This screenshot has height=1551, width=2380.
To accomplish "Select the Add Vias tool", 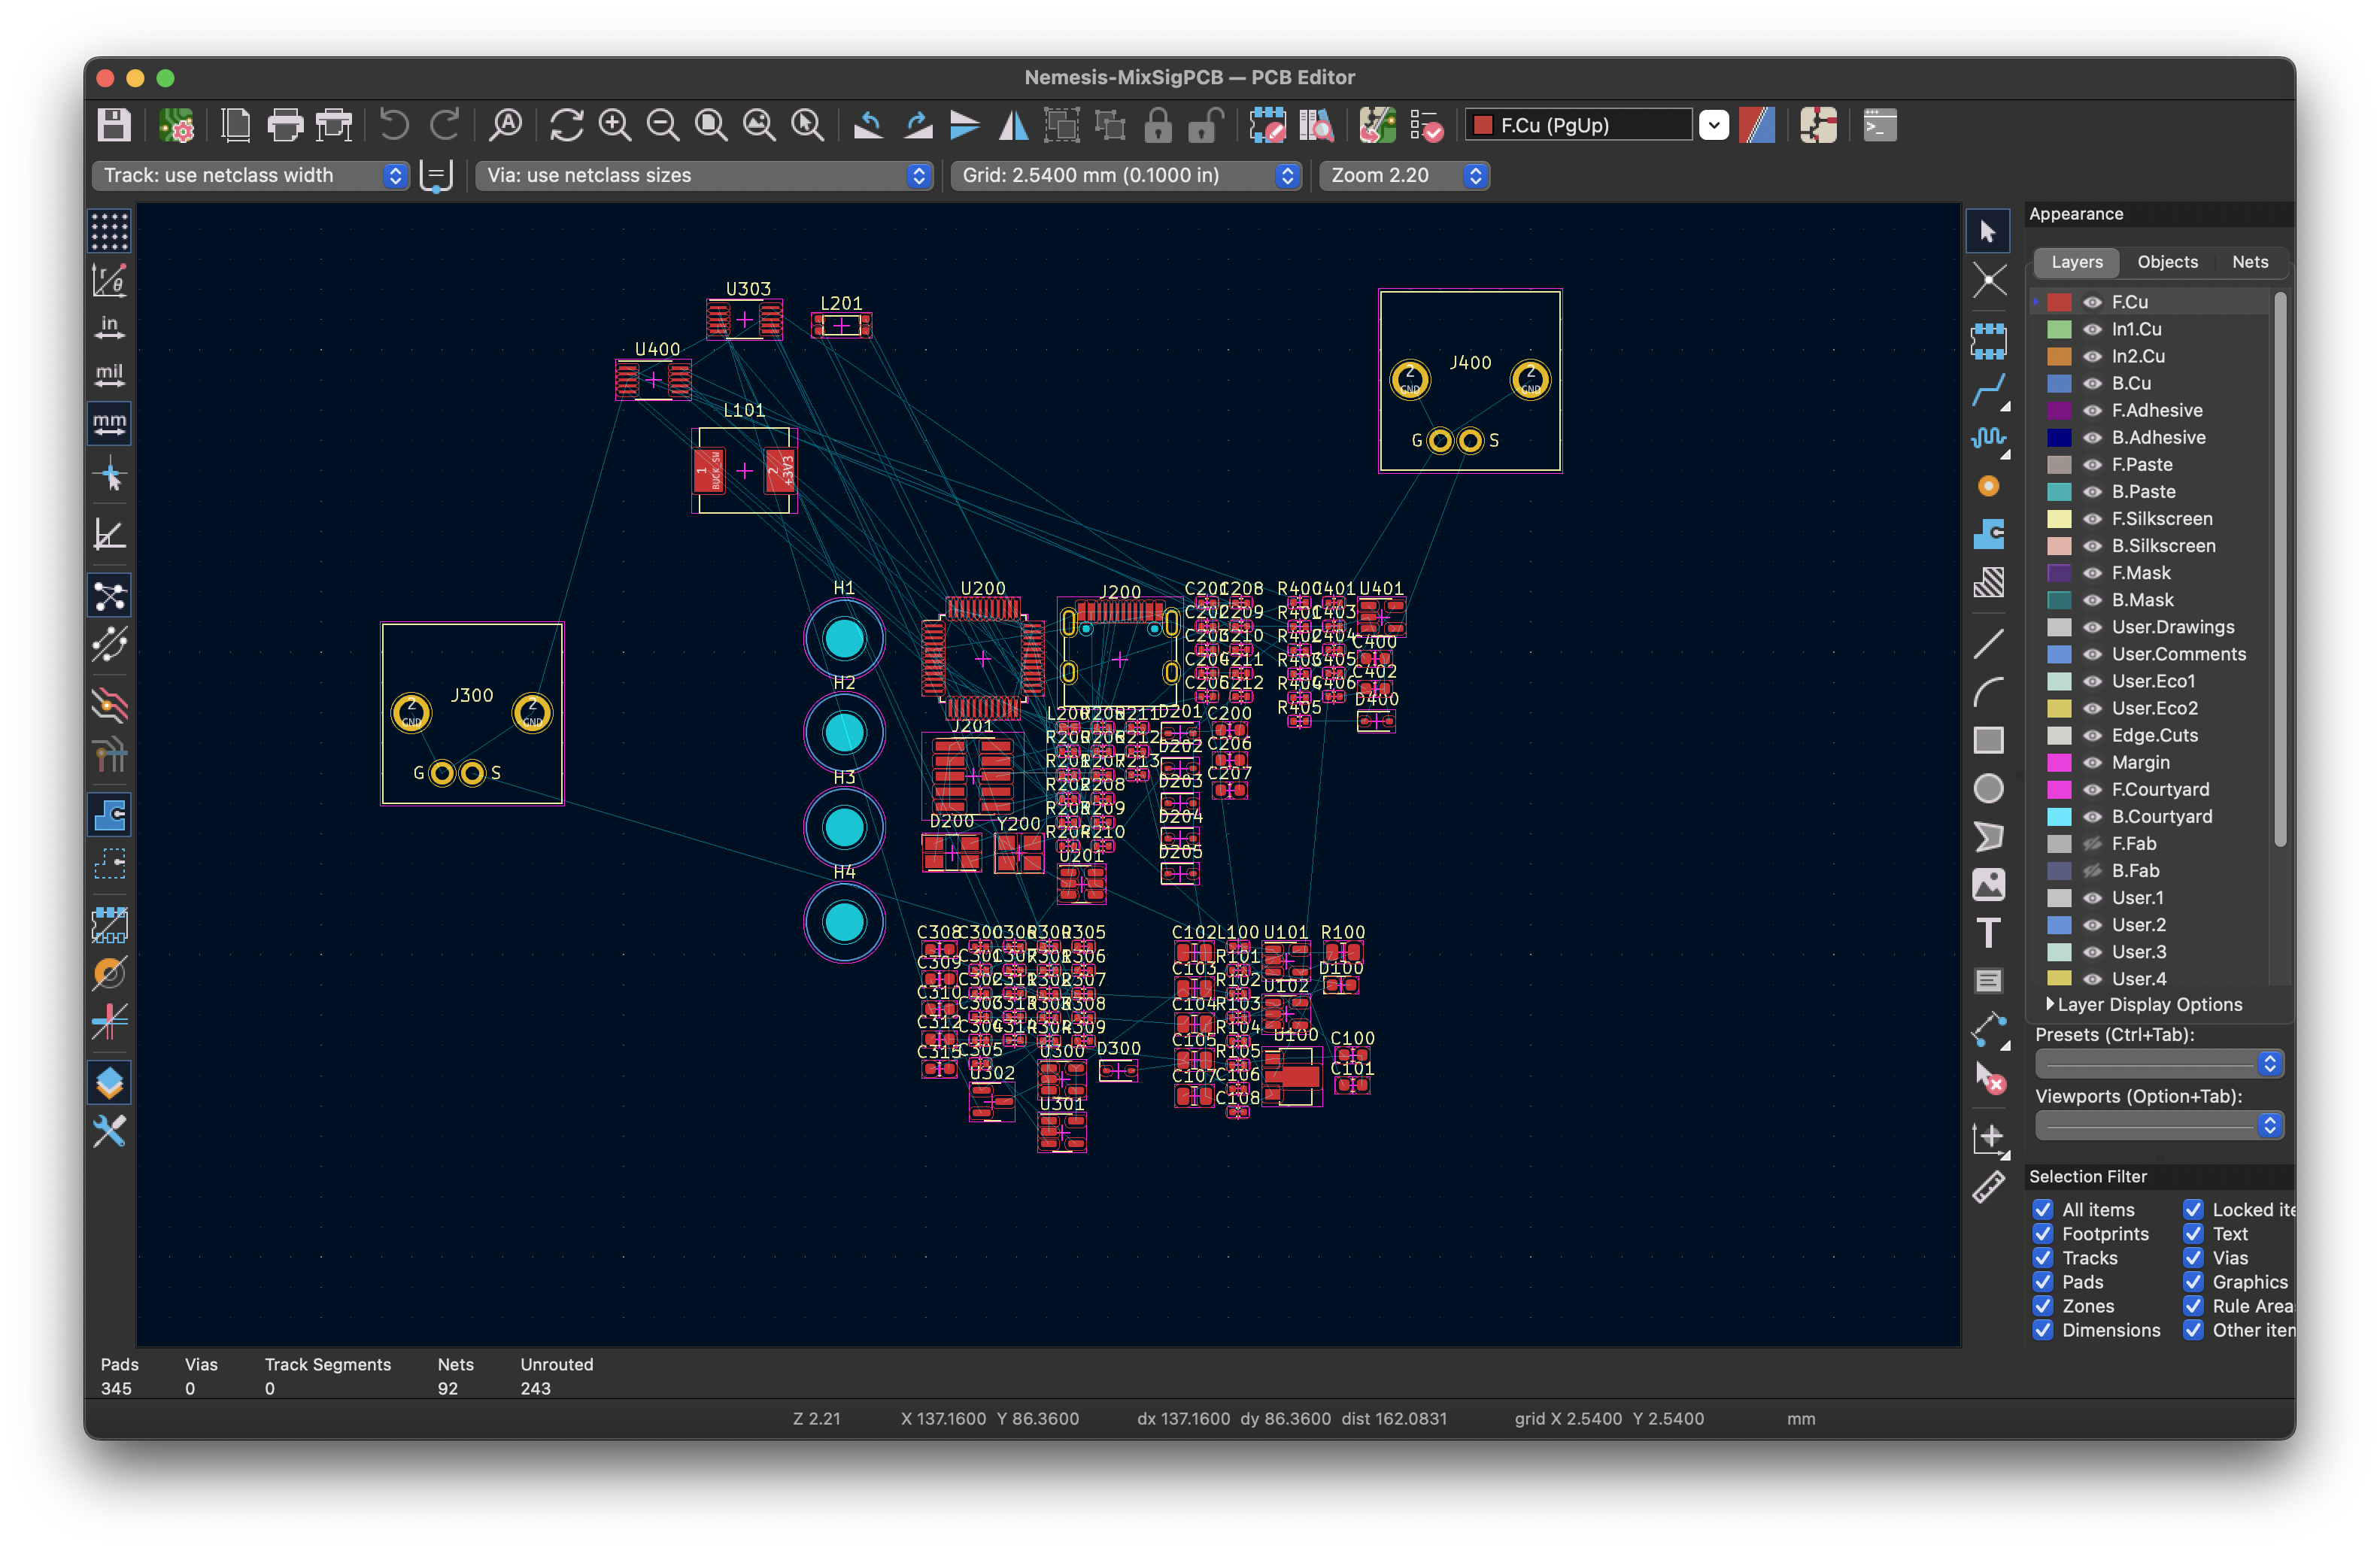I will pyautogui.click(x=1988, y=486).
